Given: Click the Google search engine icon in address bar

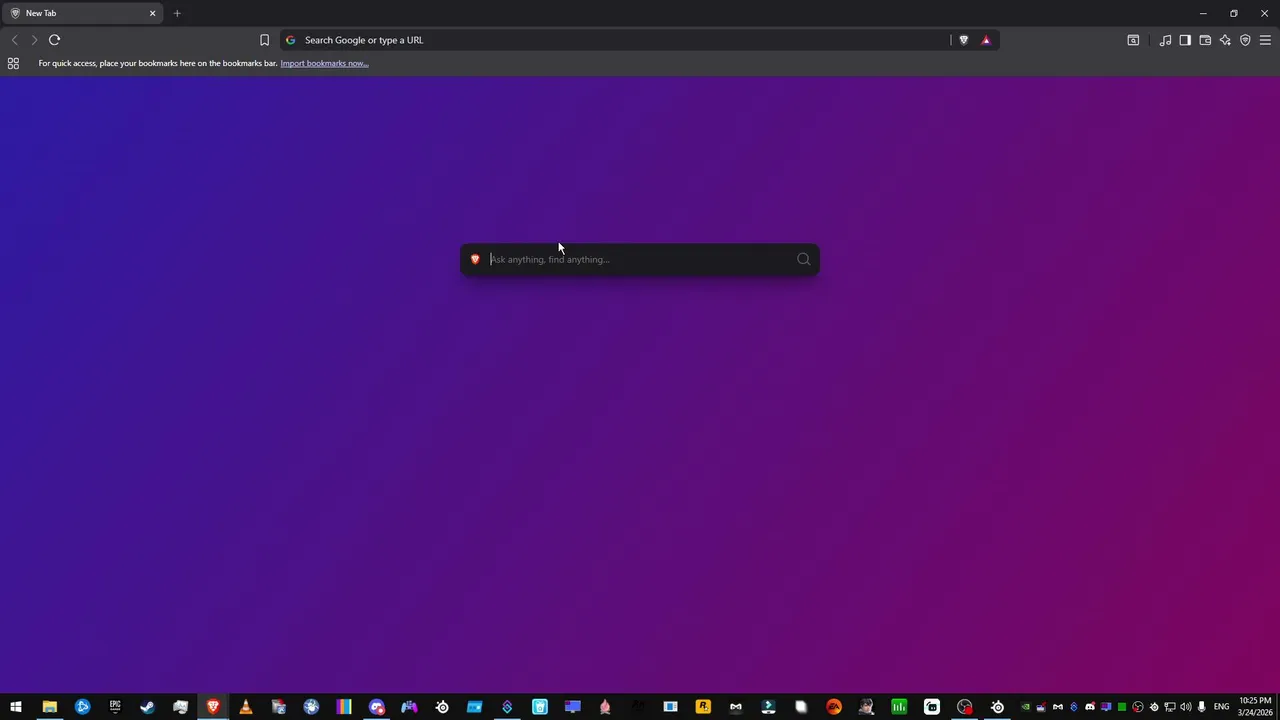Looking at the screenshot, I should click(x=291, y=40).
